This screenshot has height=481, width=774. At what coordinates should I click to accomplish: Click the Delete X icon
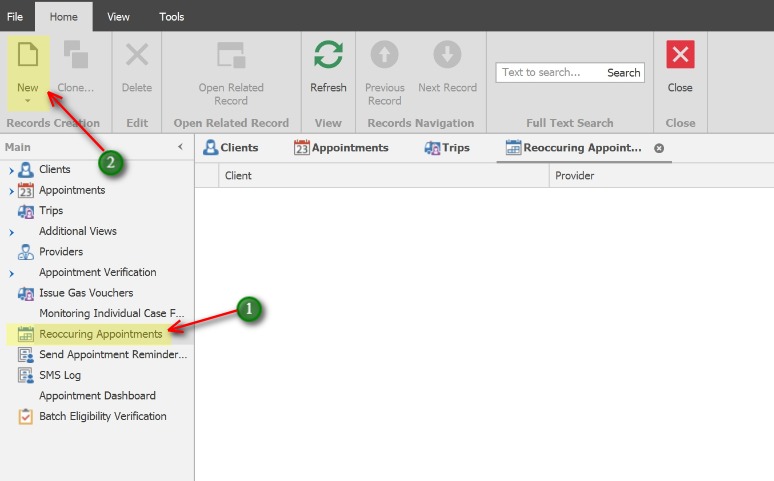point(137,54)
